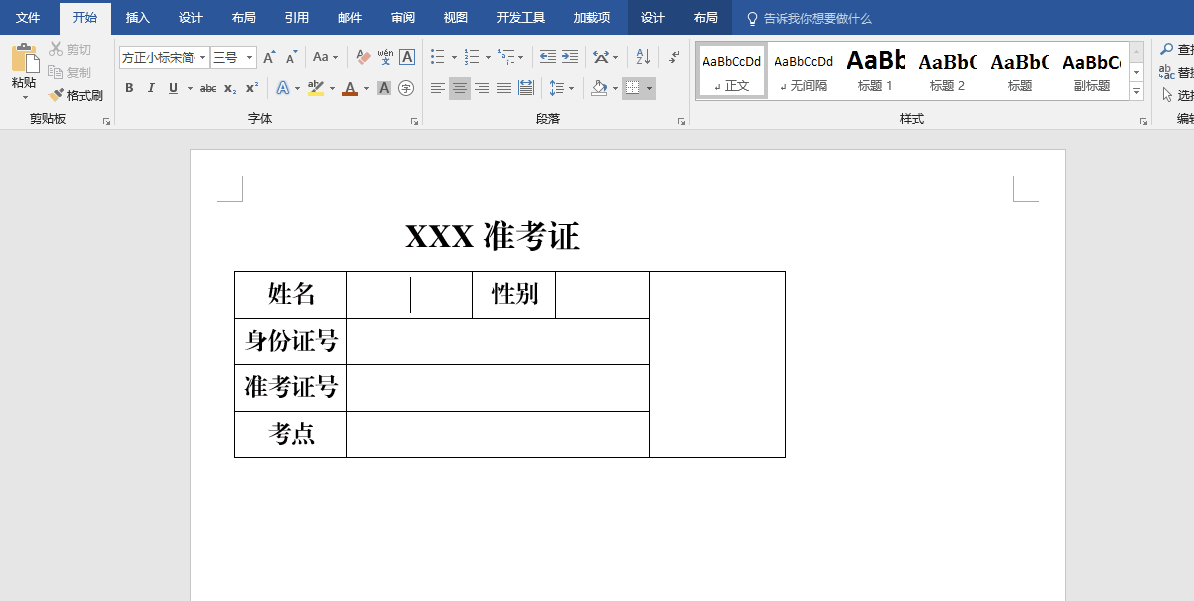Show or hide paragraph marks

pyautogui.click(x=674, y=57)
